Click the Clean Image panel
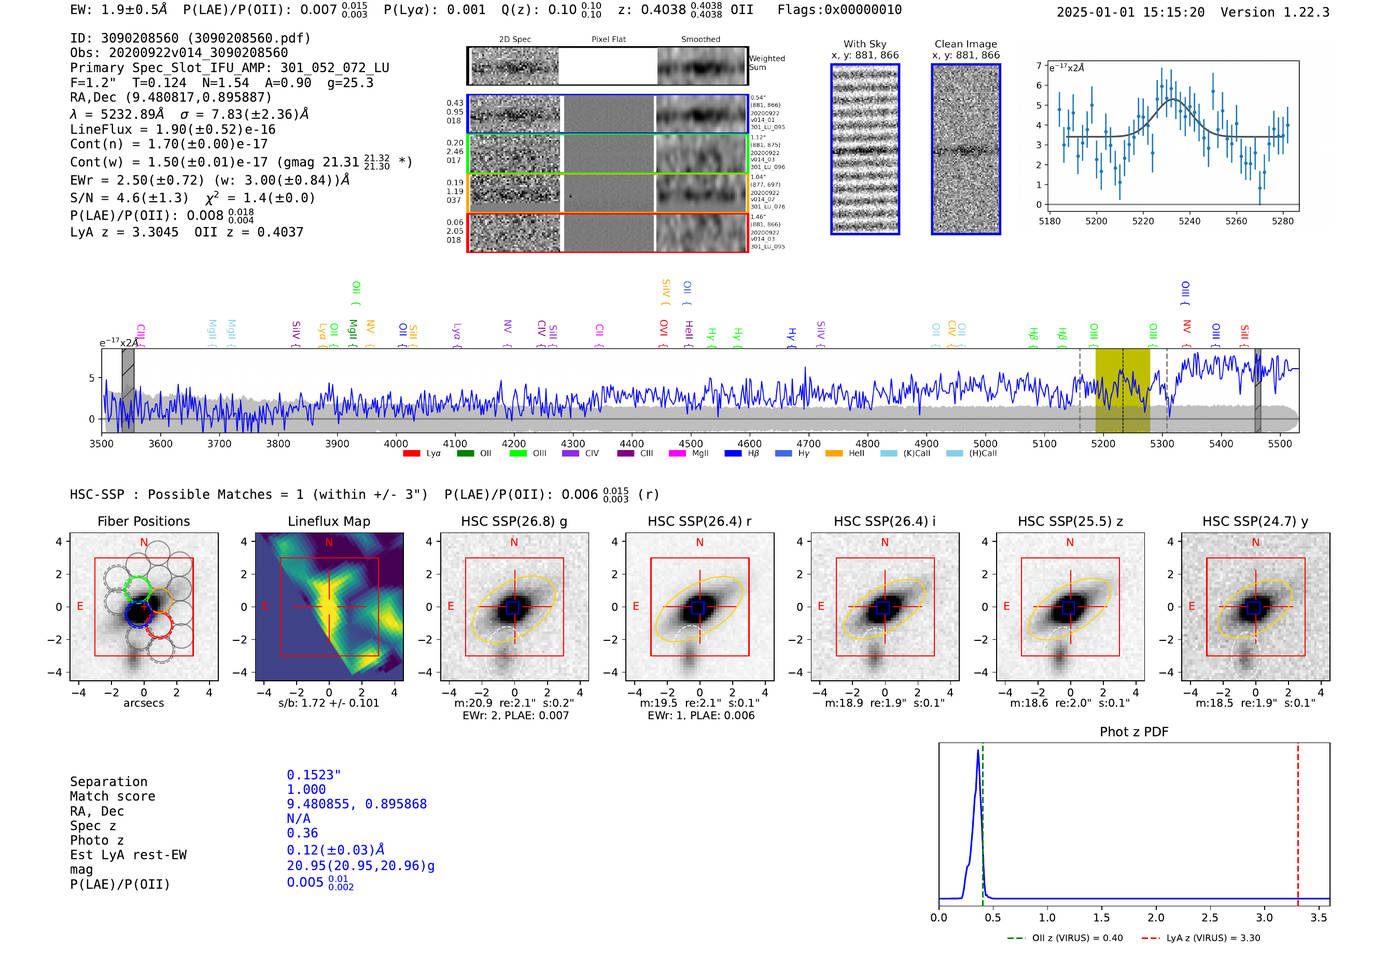The image size is (1400, 953). [966, 149]
